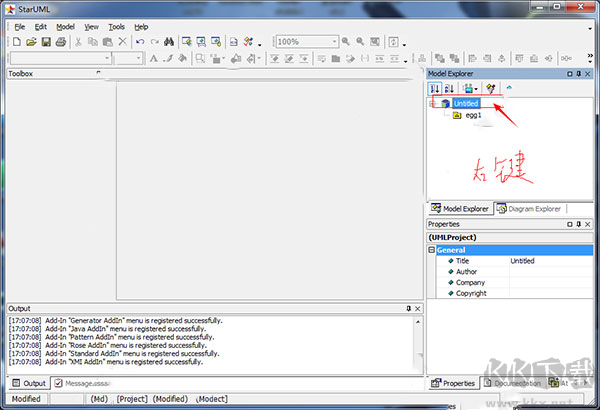Collapse the General properties section
600x410 pixels.
click(432, 250)
